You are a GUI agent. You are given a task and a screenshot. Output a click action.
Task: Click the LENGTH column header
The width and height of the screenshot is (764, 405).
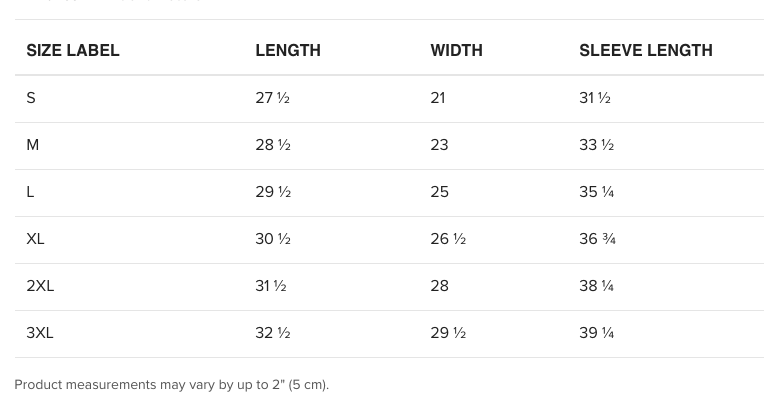[x=288, y=50]
